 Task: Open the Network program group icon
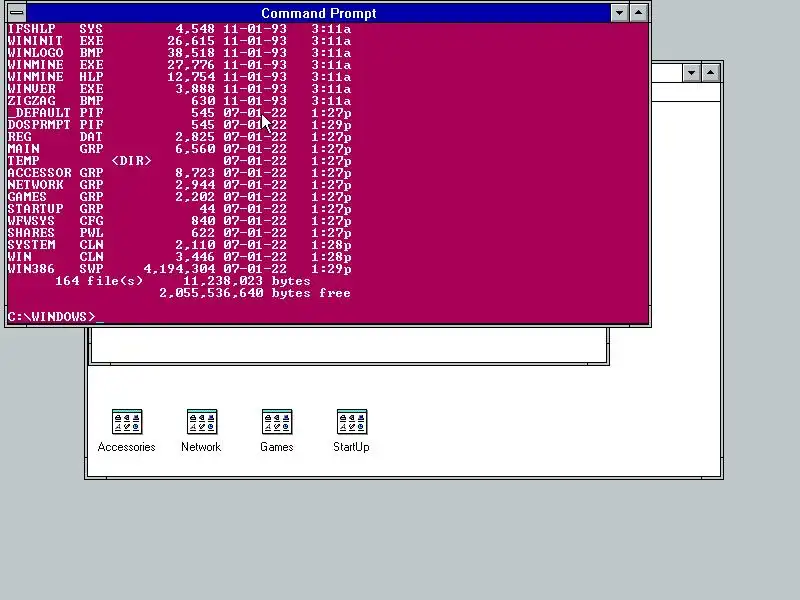[202, 422]
